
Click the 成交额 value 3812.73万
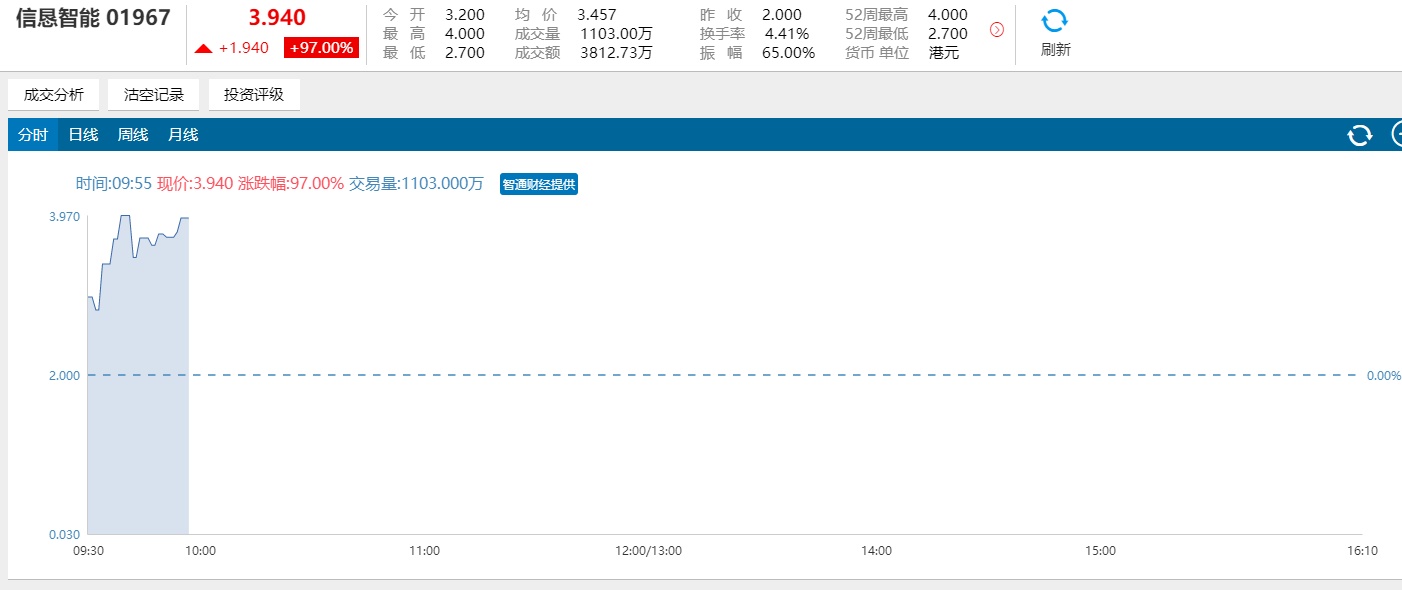616,53
